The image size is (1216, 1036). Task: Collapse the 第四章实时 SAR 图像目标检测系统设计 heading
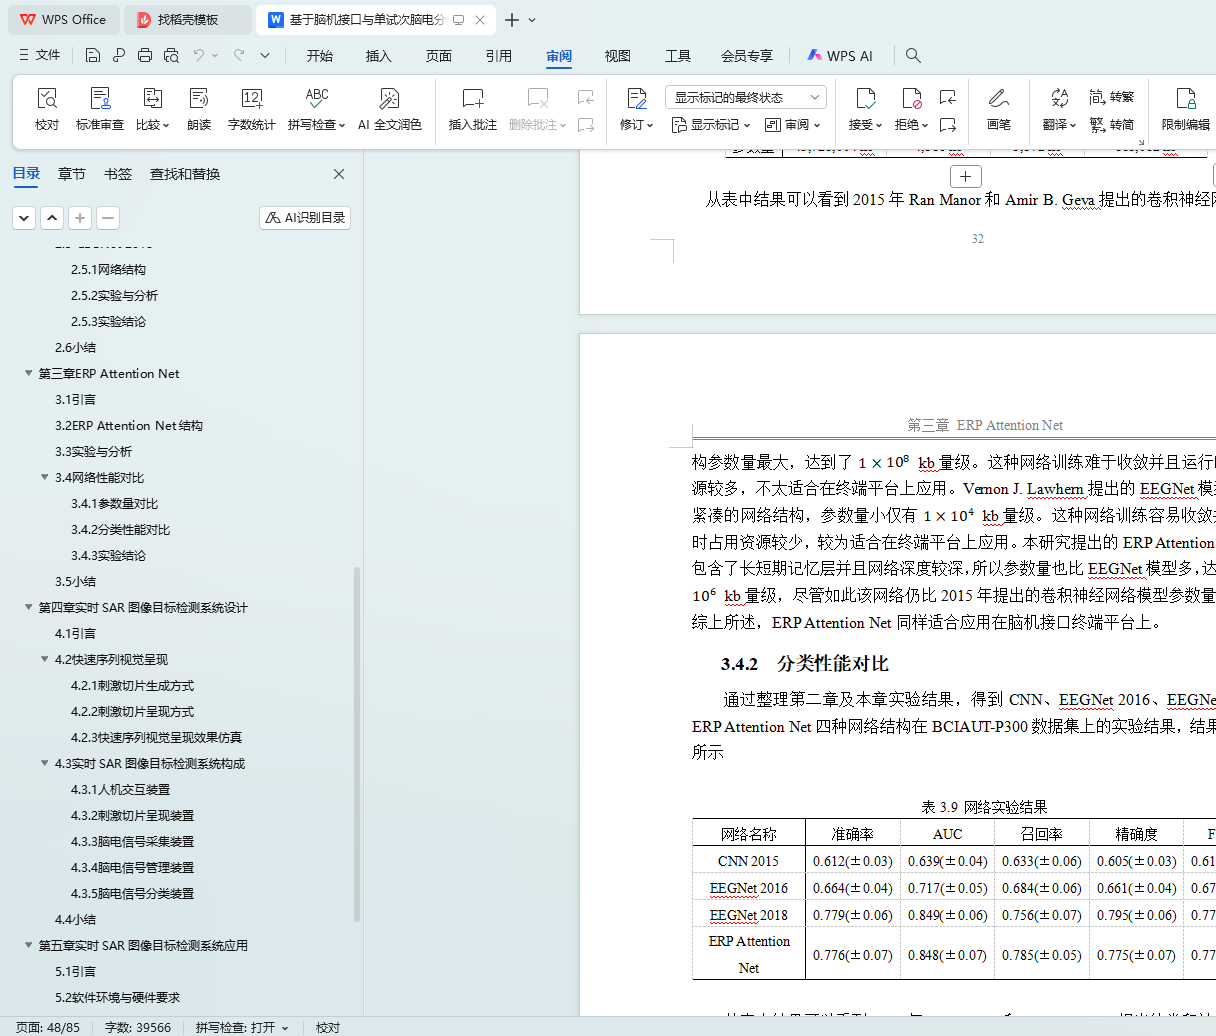[29, 607]
